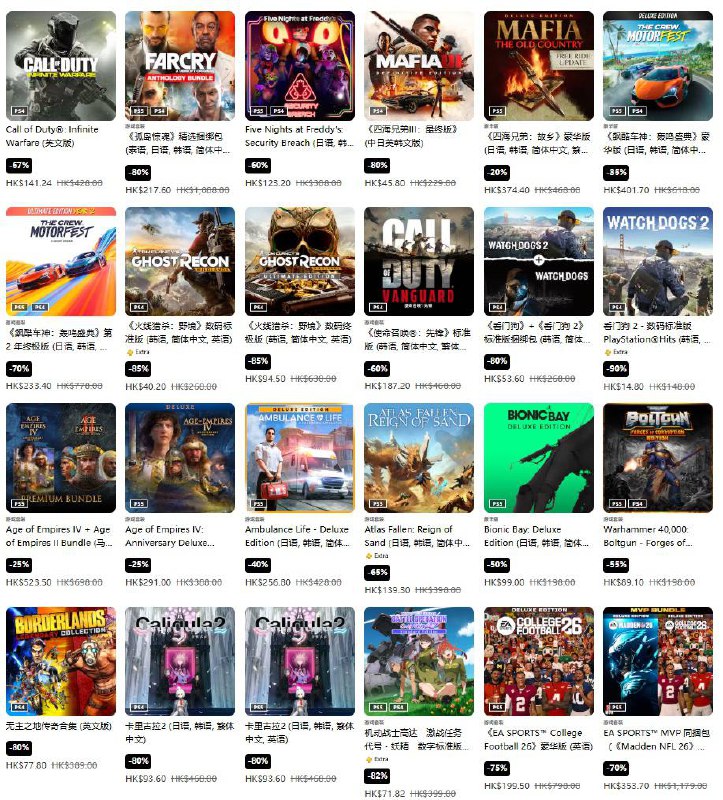Select the Ghost Recon Wildlands Ultimate Edition skull cover
Image resolution: width=723 pixels, height=800 pixels.
(x=300, y=261)
